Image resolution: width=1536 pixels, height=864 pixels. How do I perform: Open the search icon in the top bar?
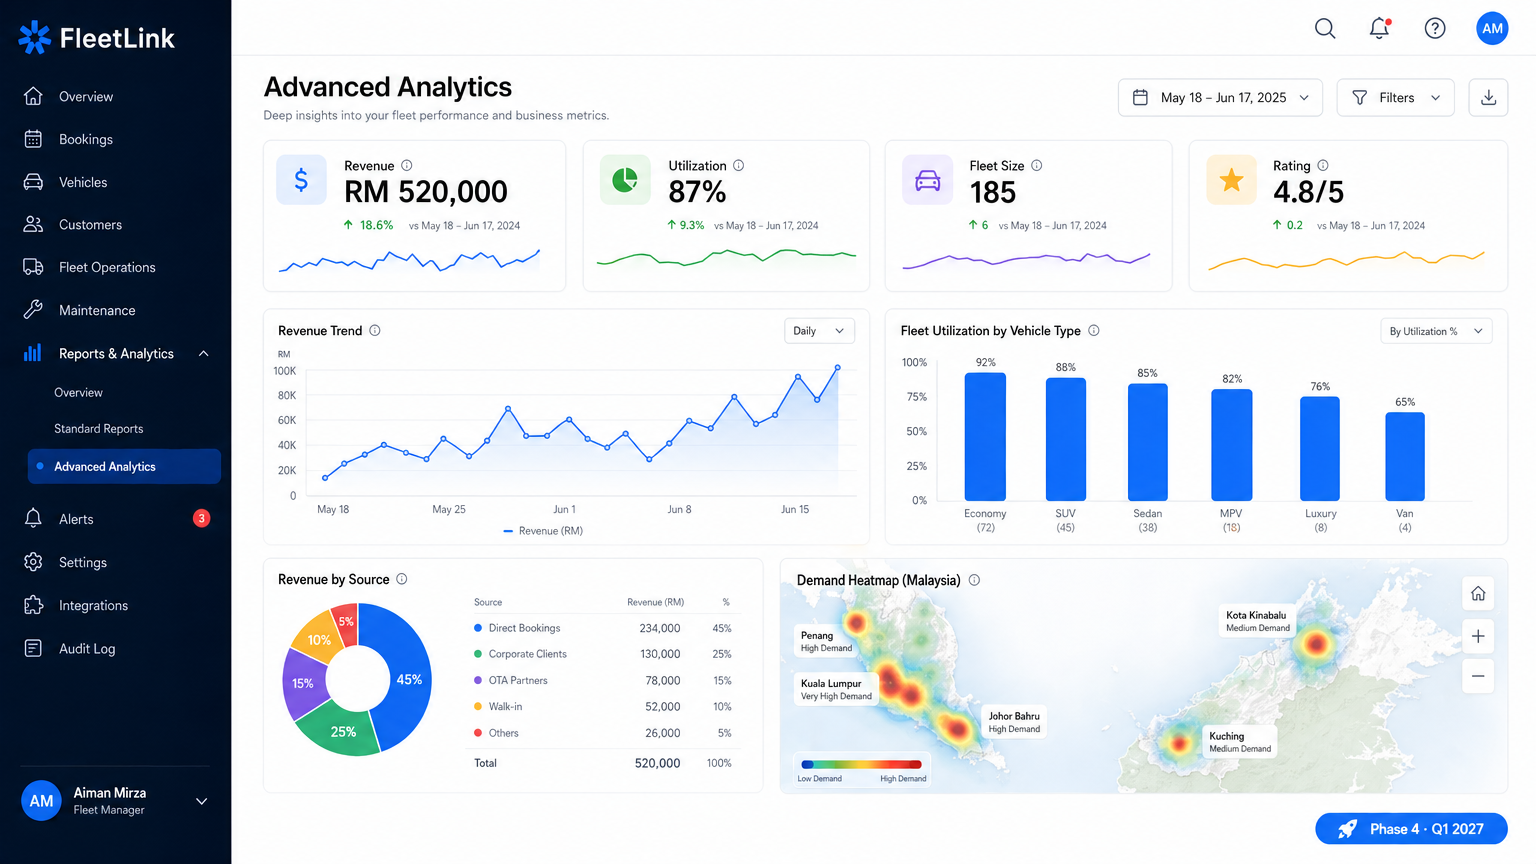point(1325,28)
